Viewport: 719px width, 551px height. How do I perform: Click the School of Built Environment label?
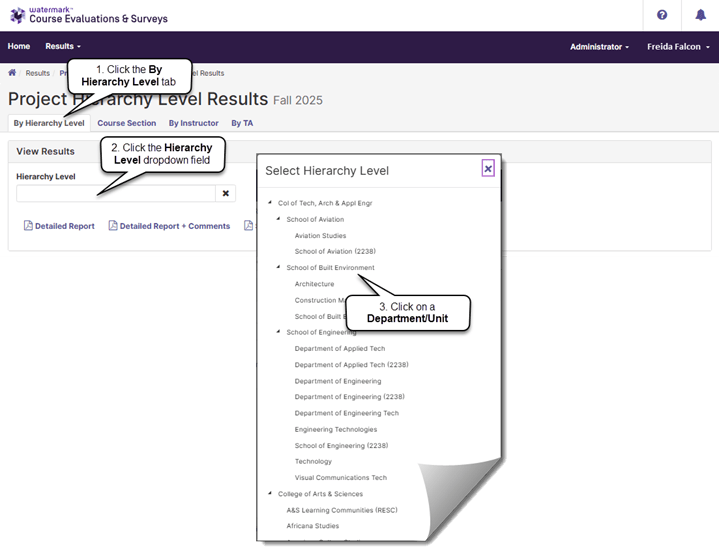click(330, 267)
